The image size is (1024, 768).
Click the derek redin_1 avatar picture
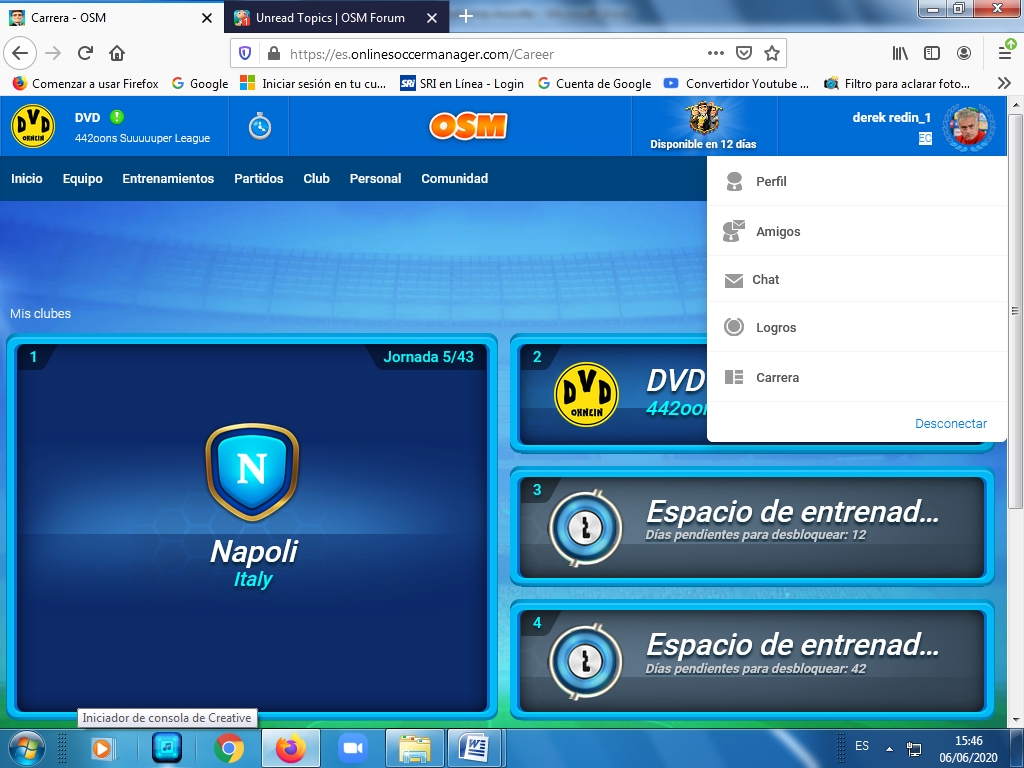[x=970, y=126]
